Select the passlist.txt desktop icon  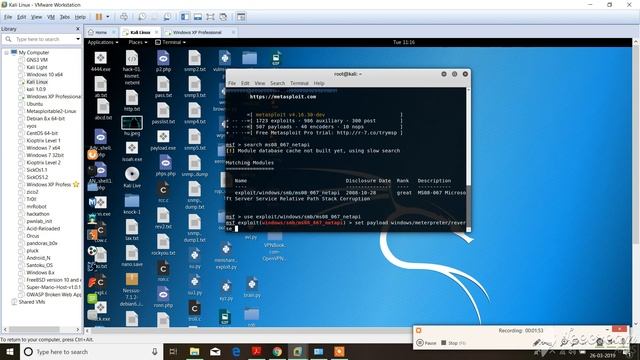[x=163, y=114]
